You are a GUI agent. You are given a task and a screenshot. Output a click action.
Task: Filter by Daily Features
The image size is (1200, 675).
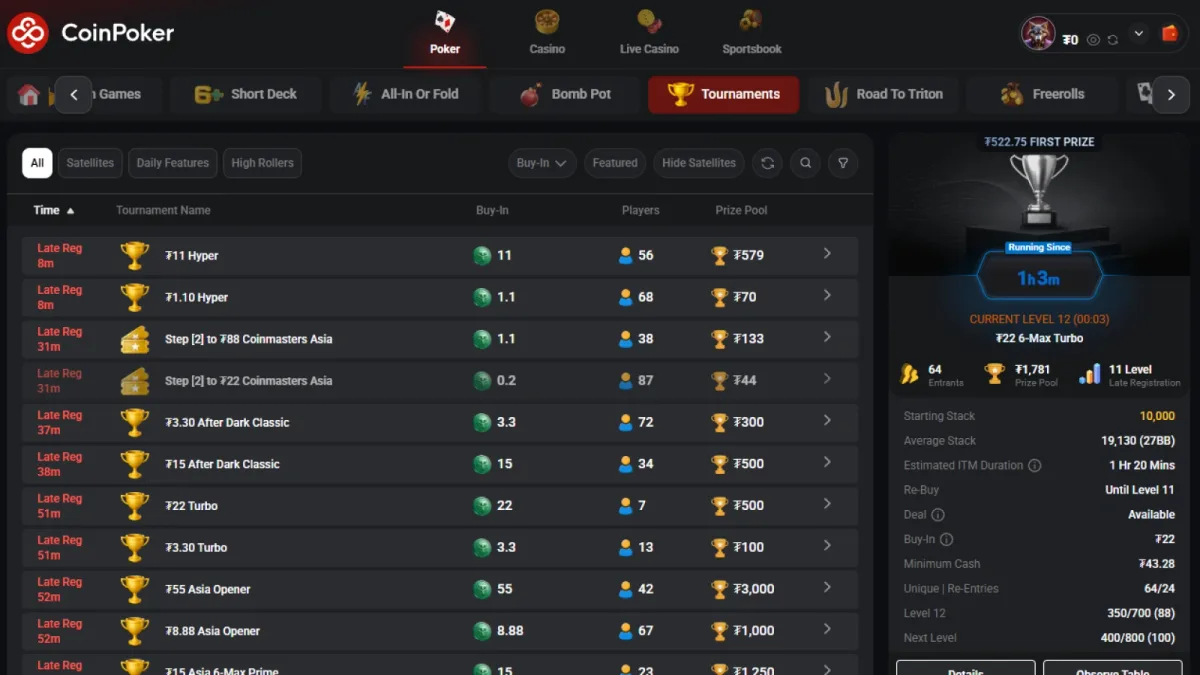[173, 163]
